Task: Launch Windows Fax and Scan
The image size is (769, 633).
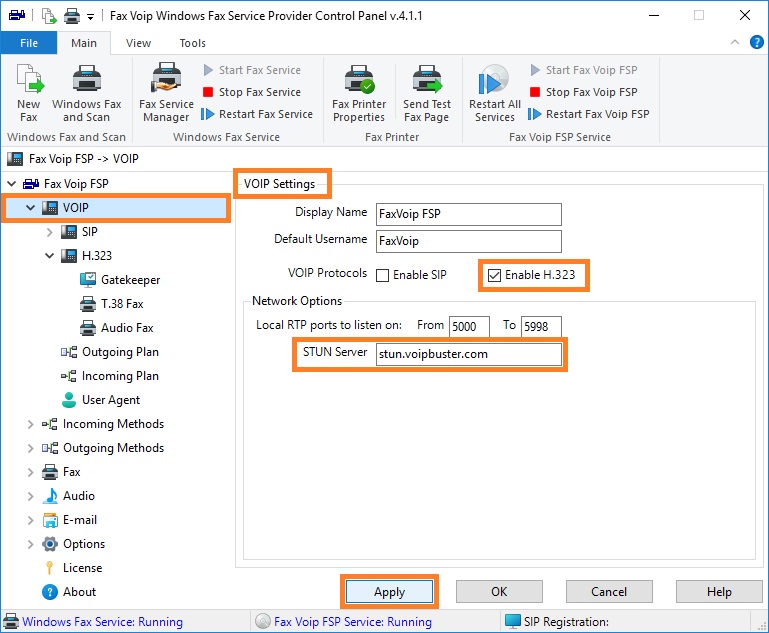Action: coord(87,93)
